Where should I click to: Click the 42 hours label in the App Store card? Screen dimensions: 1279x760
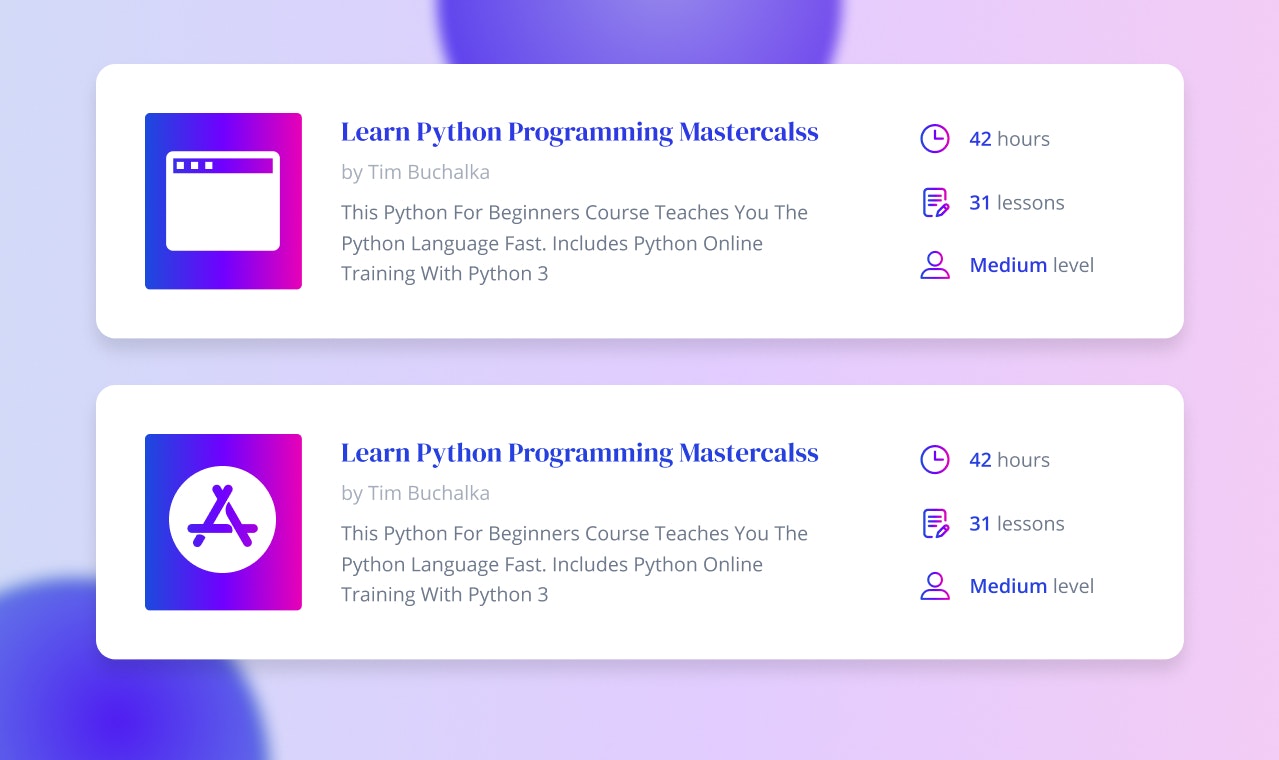tap(1009, 460)
